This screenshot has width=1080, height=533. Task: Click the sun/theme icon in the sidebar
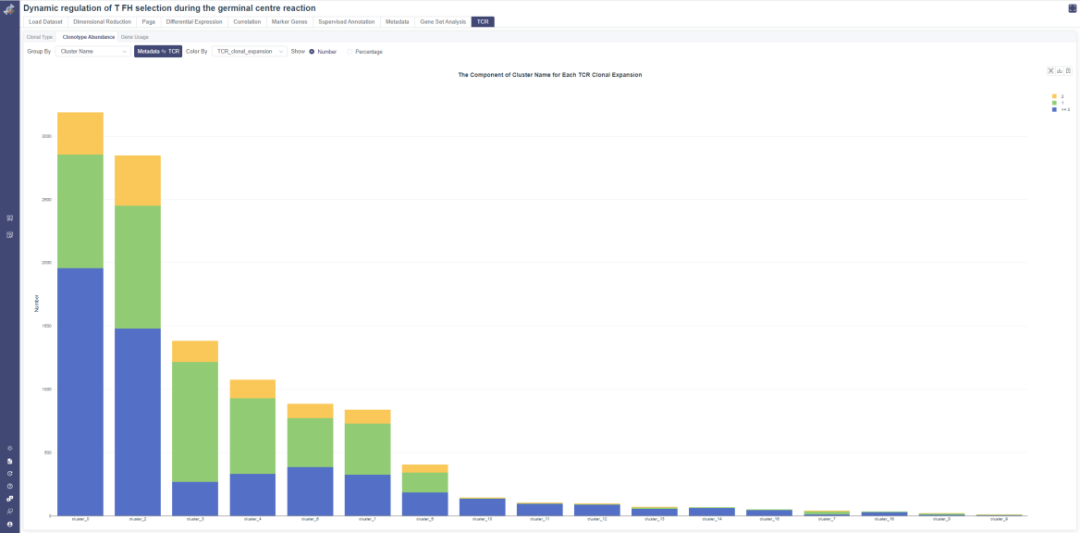click(x=10, y=448)
